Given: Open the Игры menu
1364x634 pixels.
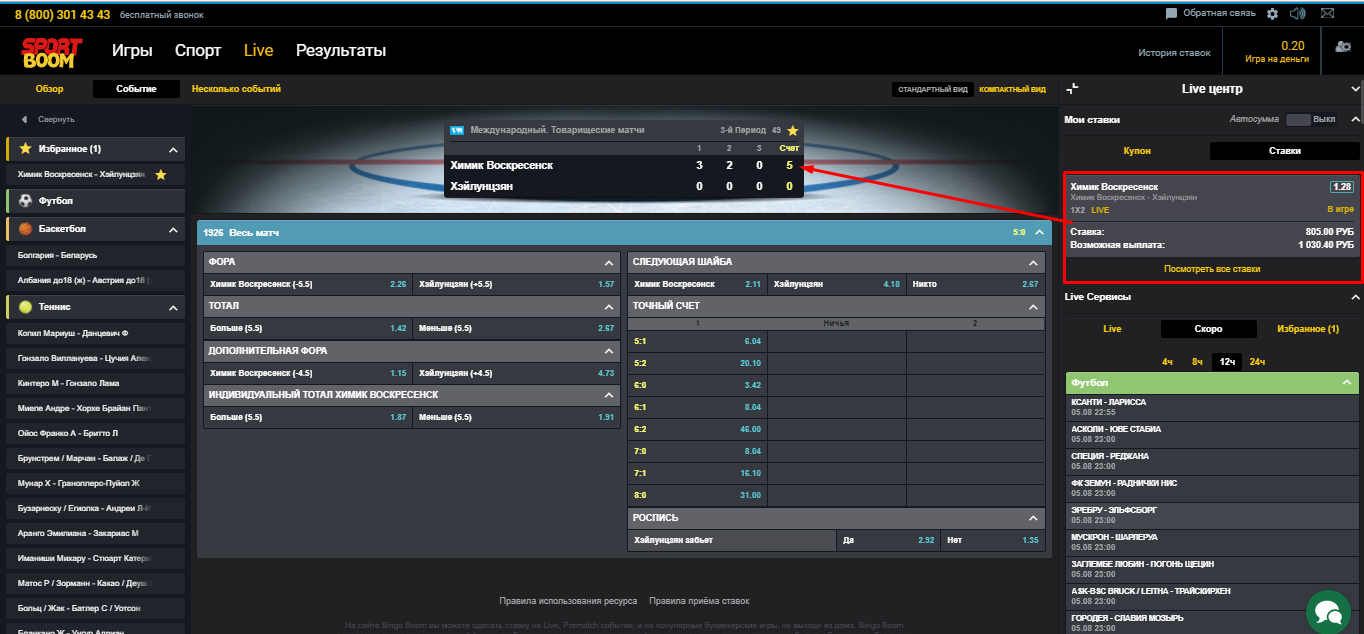Looking at the screenshot, I should (132, 50).
